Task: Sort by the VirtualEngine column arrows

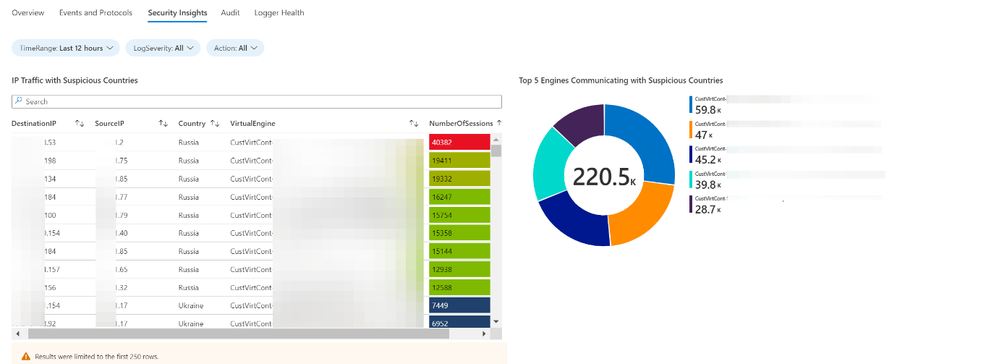Action: [x=413, y=123]
